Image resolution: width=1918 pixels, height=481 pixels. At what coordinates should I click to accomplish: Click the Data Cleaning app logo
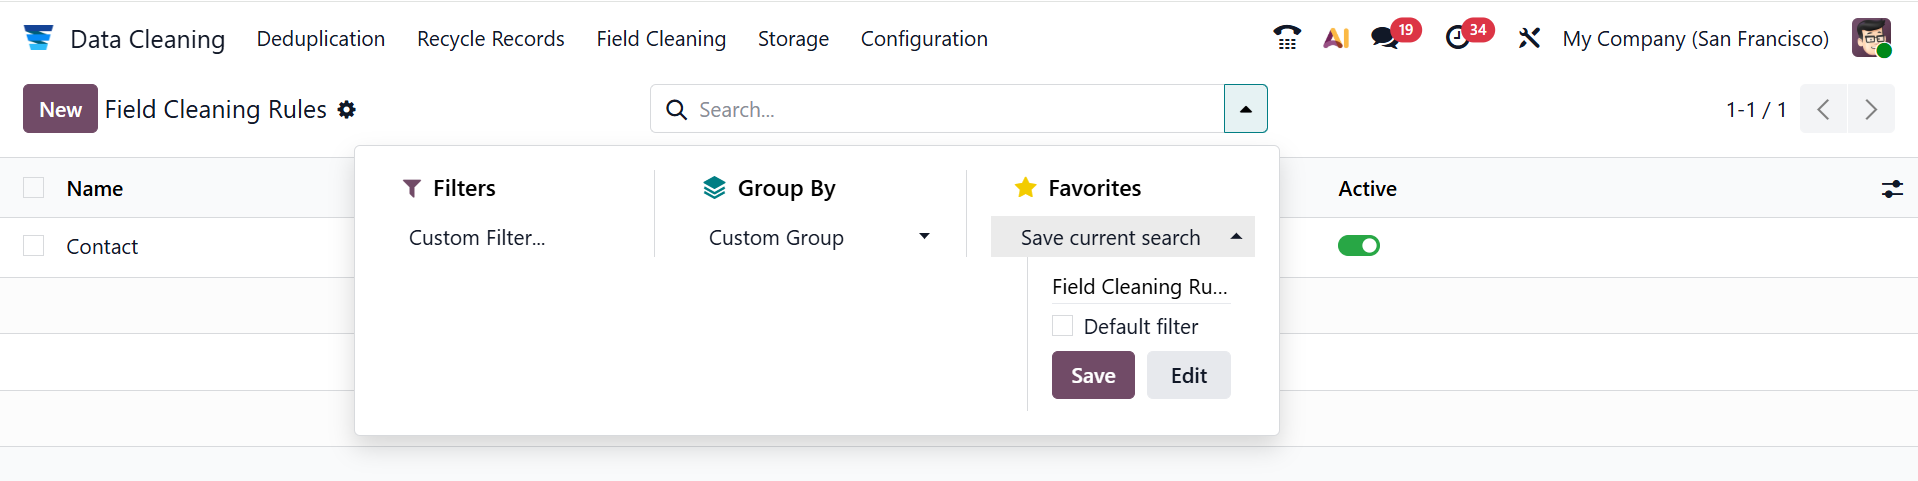(x=38, y=38)
